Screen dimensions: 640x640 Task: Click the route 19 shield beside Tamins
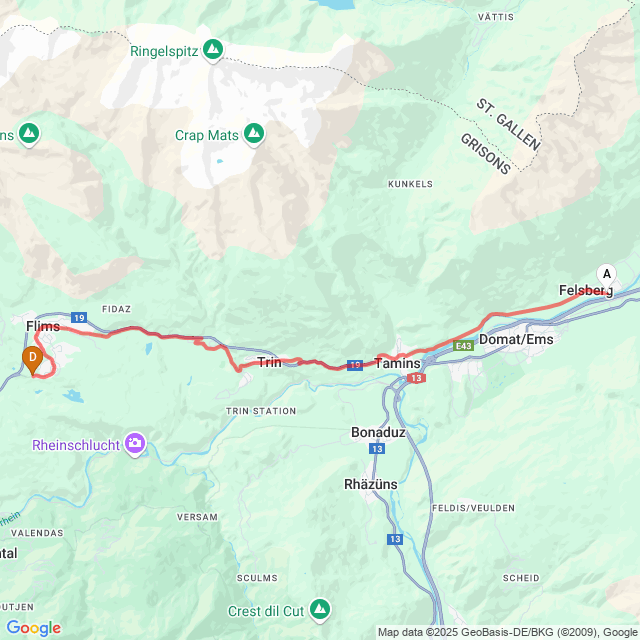355,365
